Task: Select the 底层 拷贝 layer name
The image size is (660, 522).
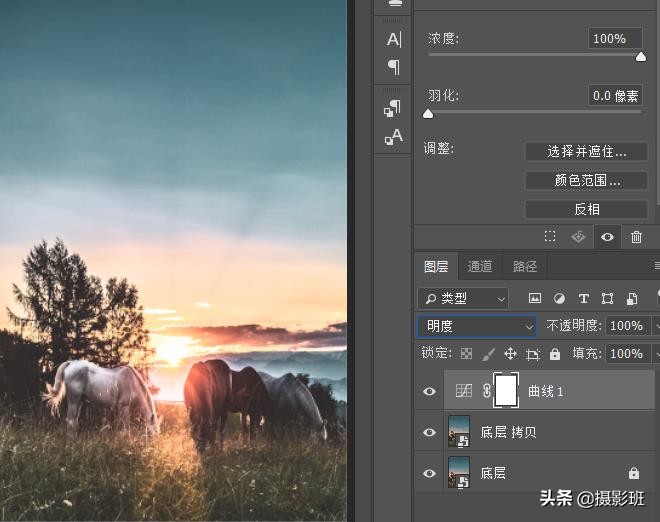Action: (508, 432)
